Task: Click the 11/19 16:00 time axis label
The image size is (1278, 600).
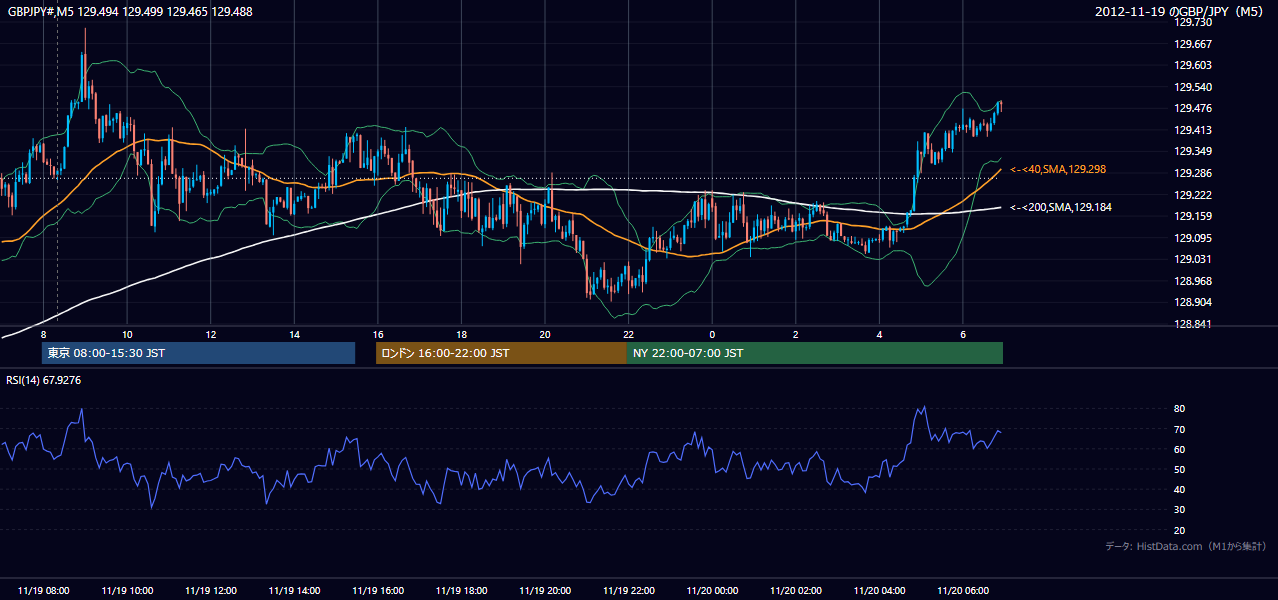Action: pos(378,590)
